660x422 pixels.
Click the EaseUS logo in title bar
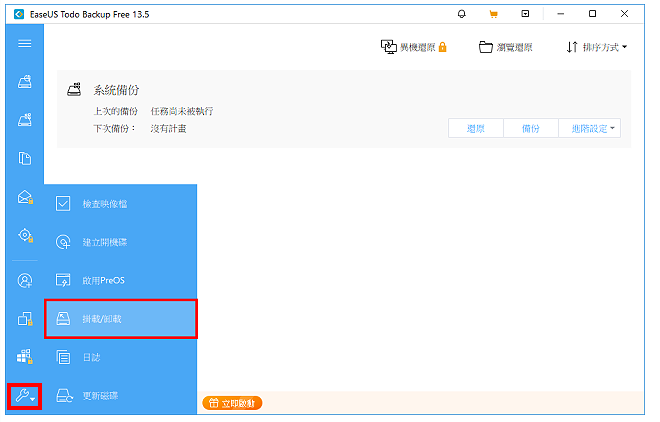click(19, 14)
